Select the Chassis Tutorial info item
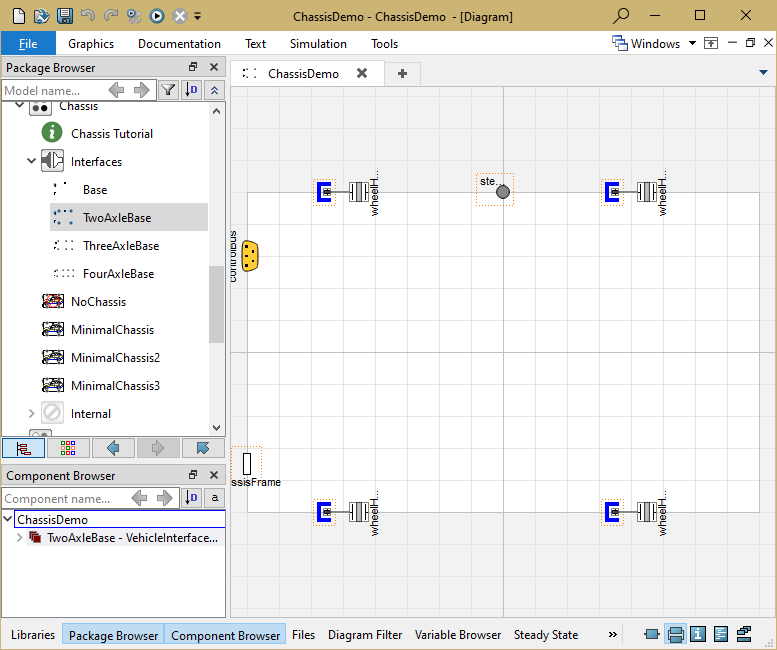 tap(111, 134)
